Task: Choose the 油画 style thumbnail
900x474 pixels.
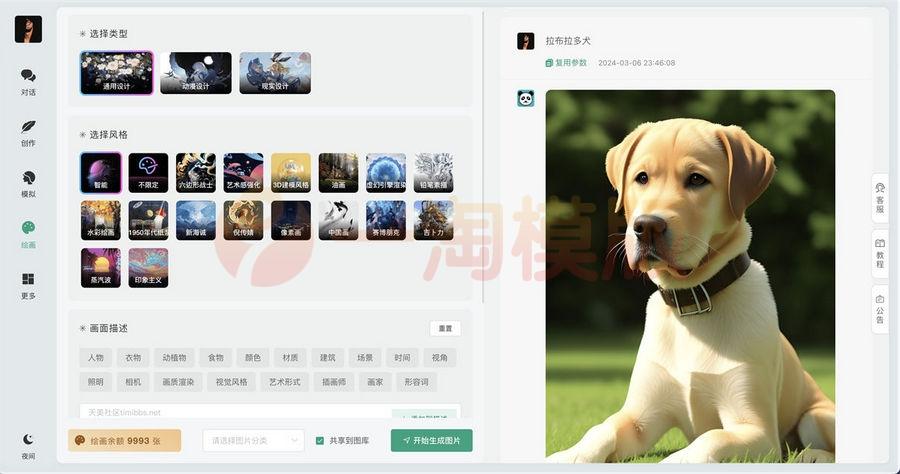Action: (338, 172)
